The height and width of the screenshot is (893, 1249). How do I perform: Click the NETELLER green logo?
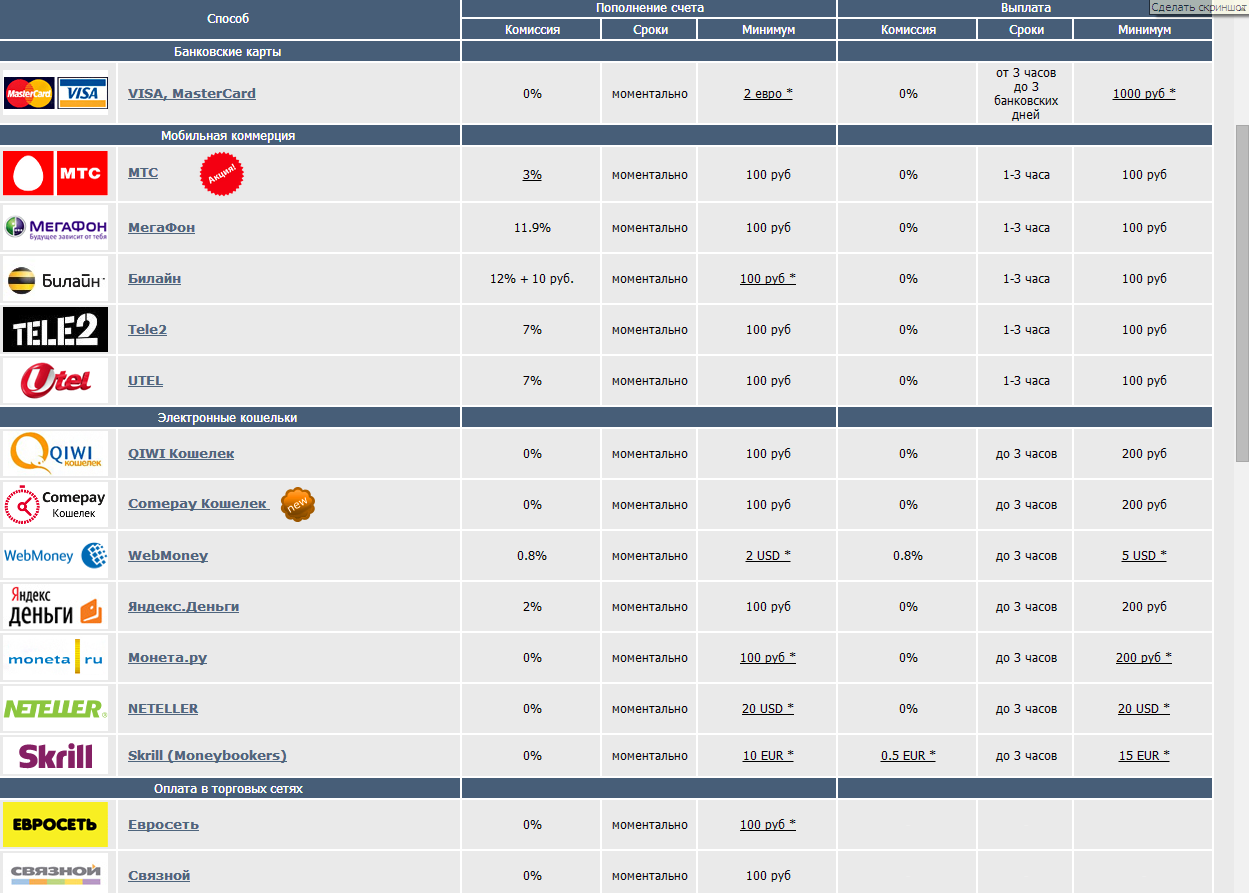tap(55, 709)
